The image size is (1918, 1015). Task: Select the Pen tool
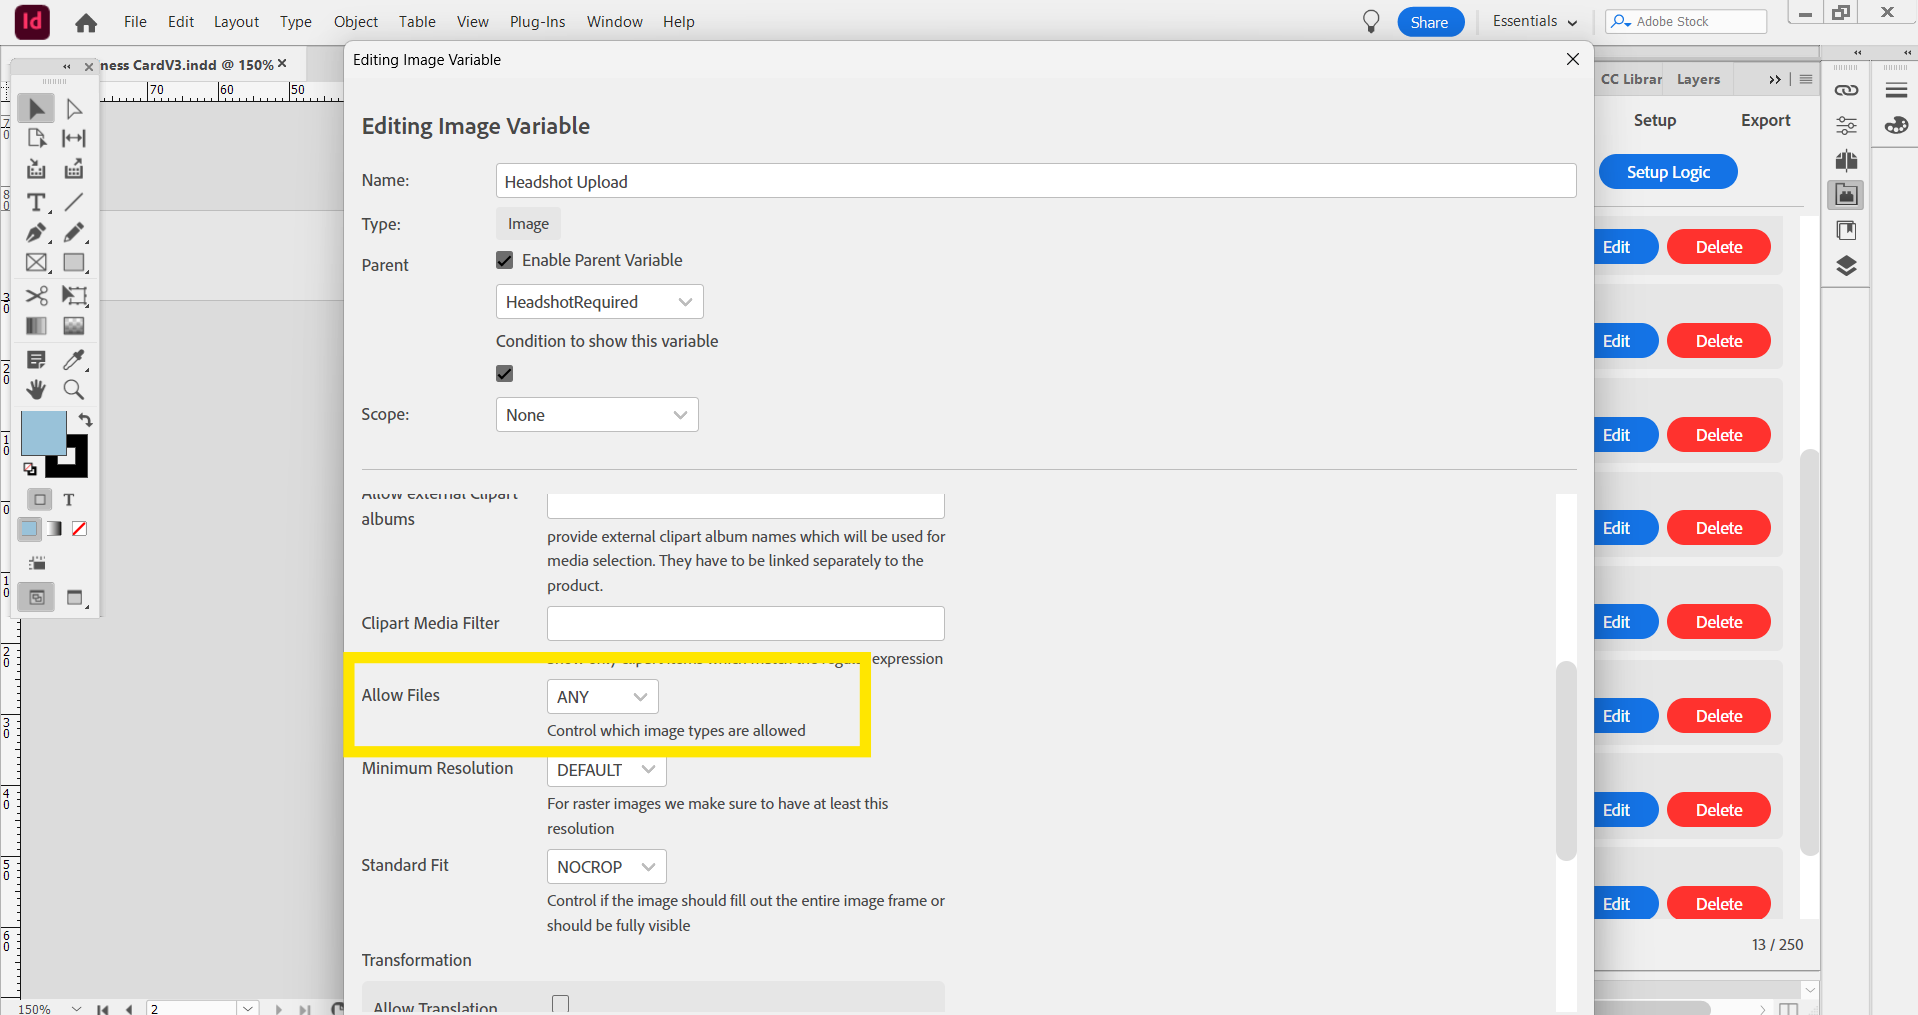[36, 233]
